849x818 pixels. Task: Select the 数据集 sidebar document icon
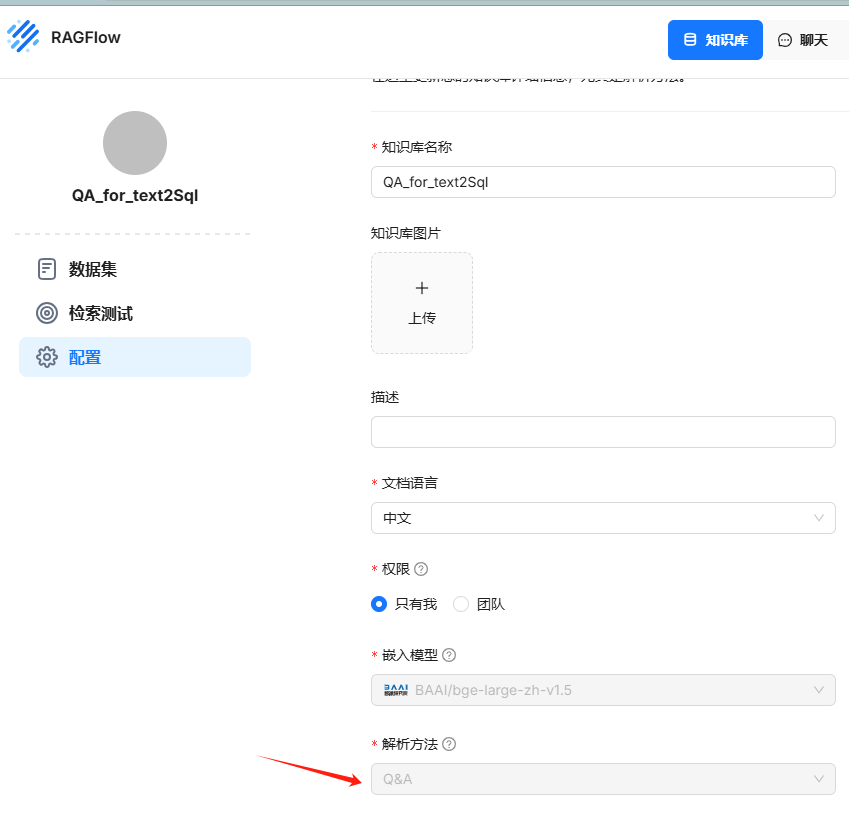click(x=46, y=269)
